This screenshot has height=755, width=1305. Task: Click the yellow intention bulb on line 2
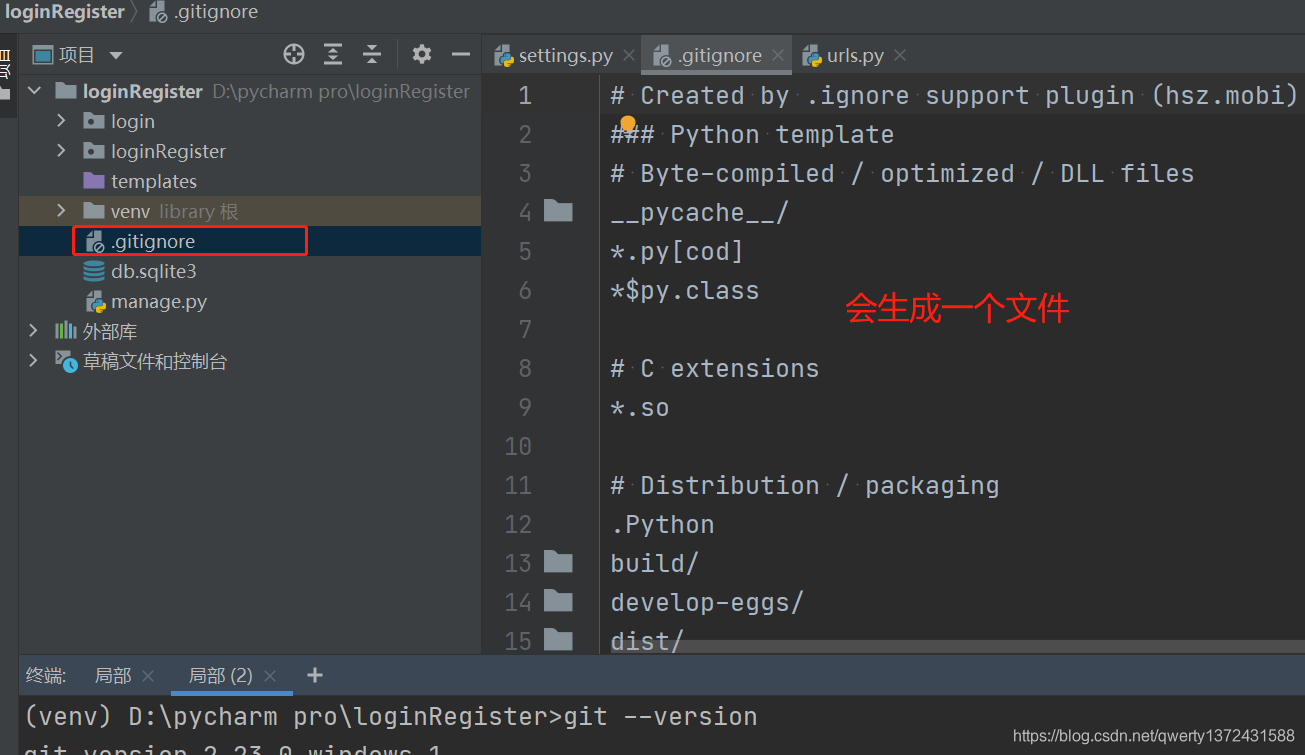click(x=628, y=123)
